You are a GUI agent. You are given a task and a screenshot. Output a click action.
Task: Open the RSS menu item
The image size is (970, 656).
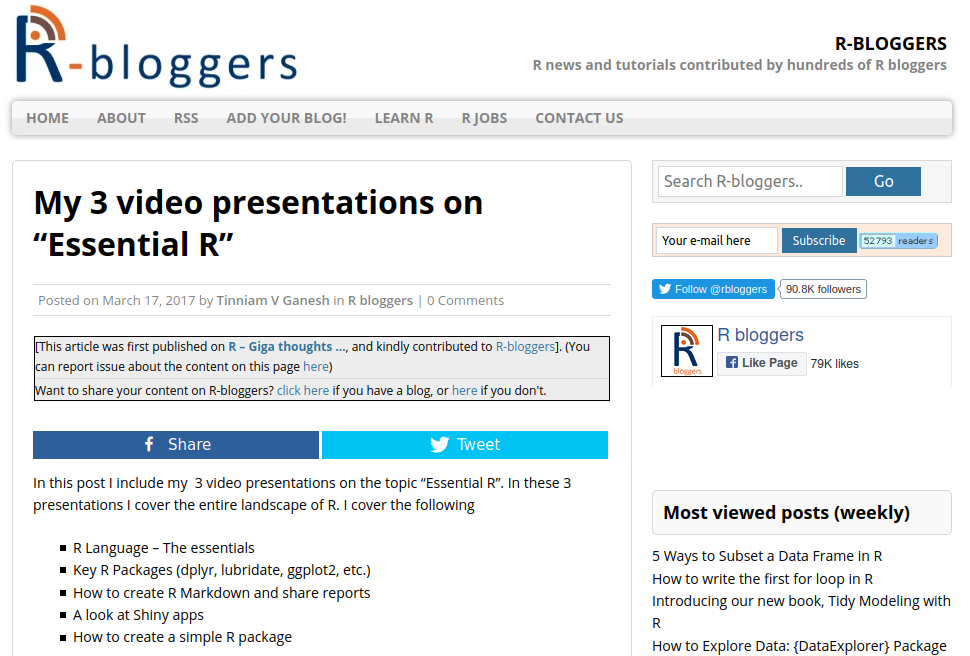click(186, 118)
